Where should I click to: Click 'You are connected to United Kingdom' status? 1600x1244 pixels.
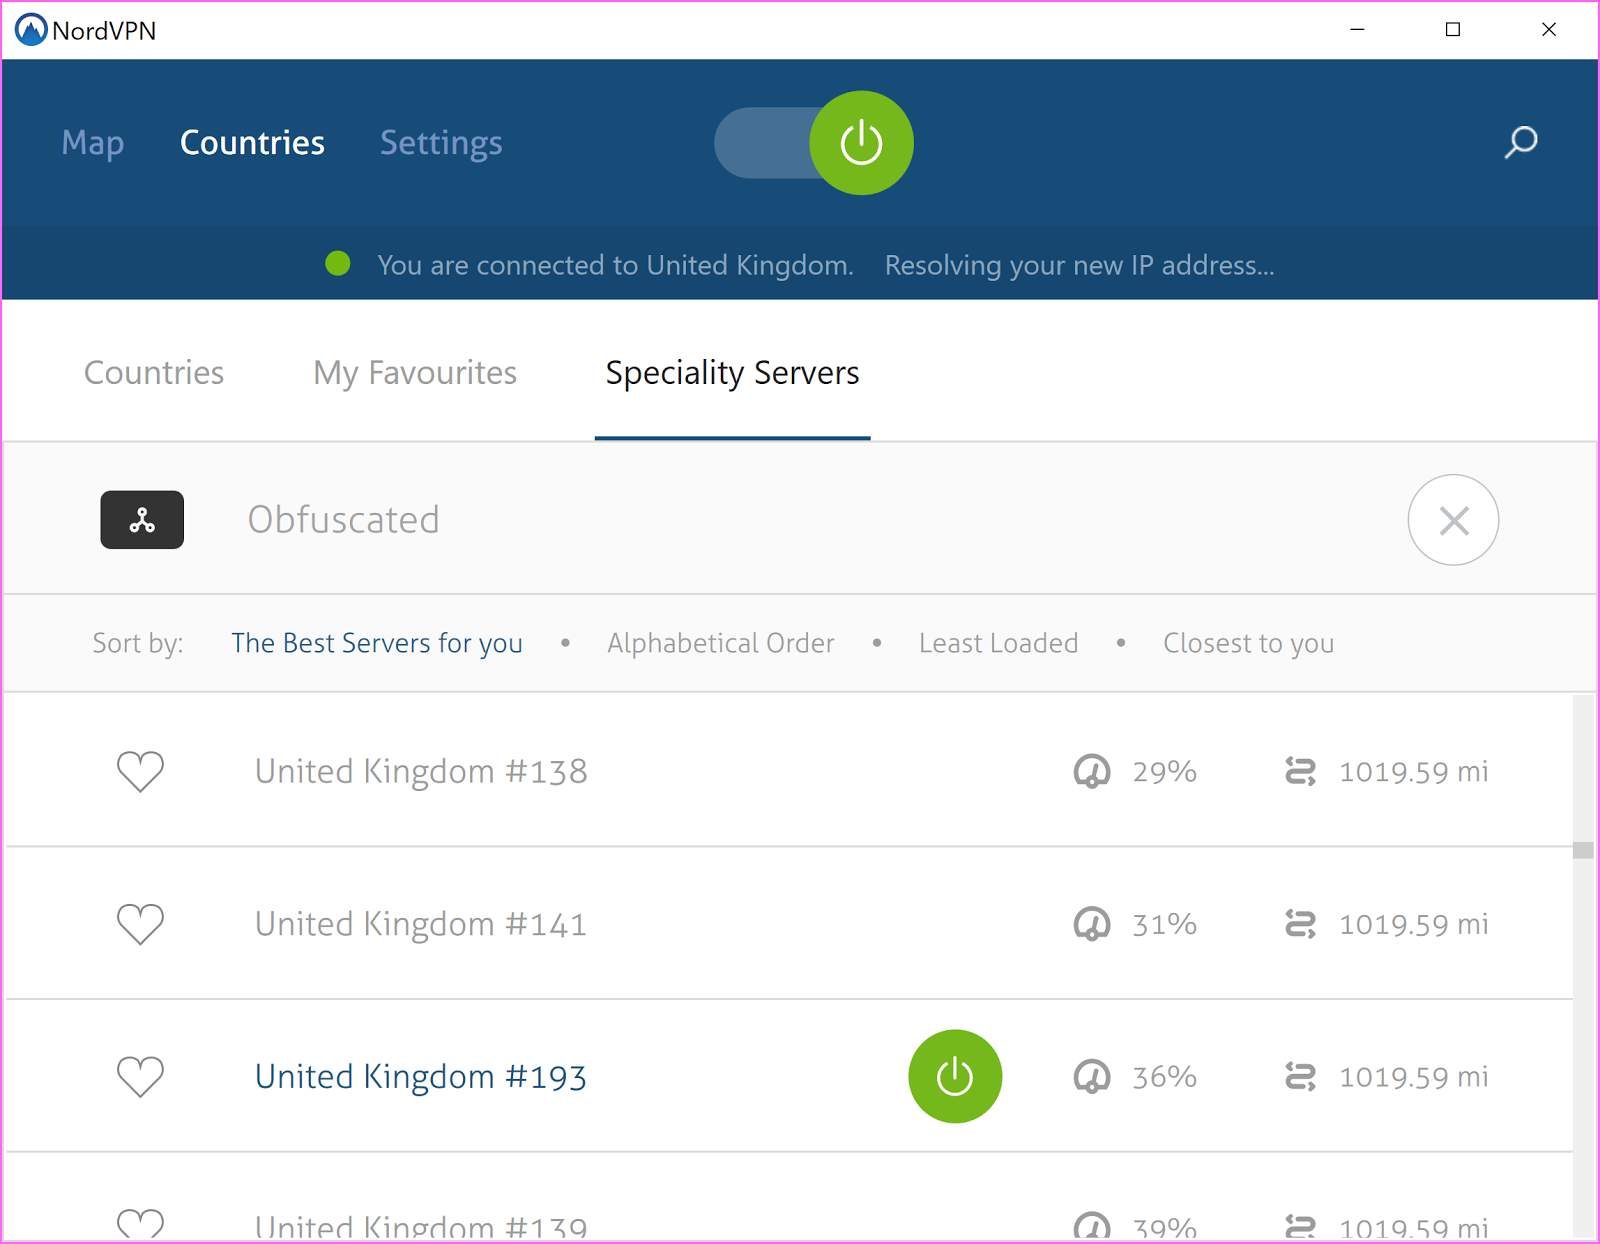(x=615, y=265)
